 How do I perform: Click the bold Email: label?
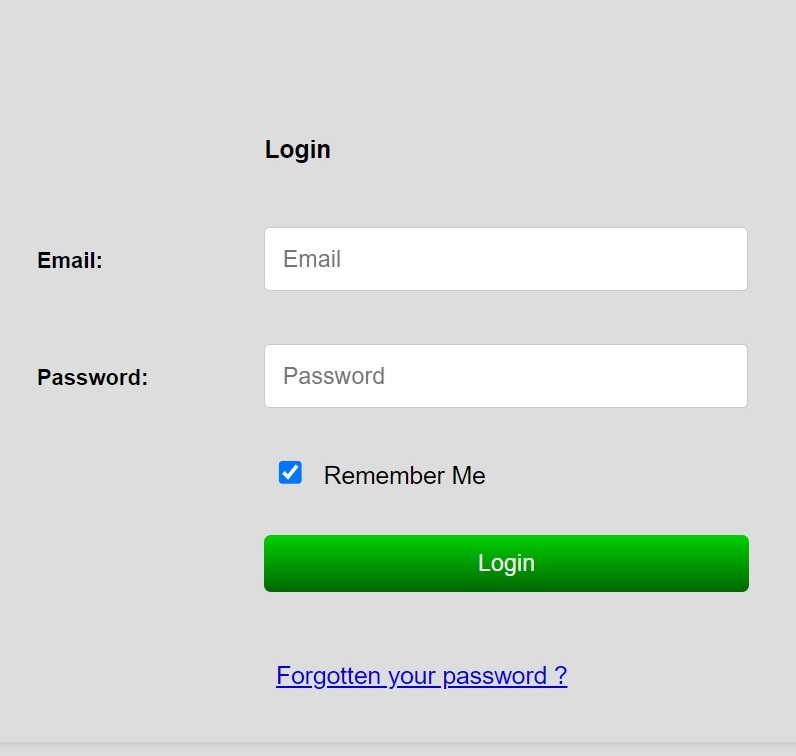[x=70, y=260]
